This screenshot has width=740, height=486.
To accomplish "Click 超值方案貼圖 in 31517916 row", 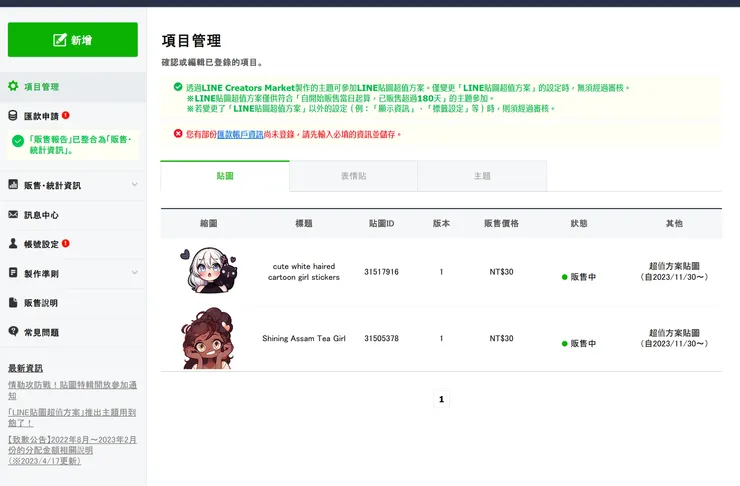I will 674,266.
